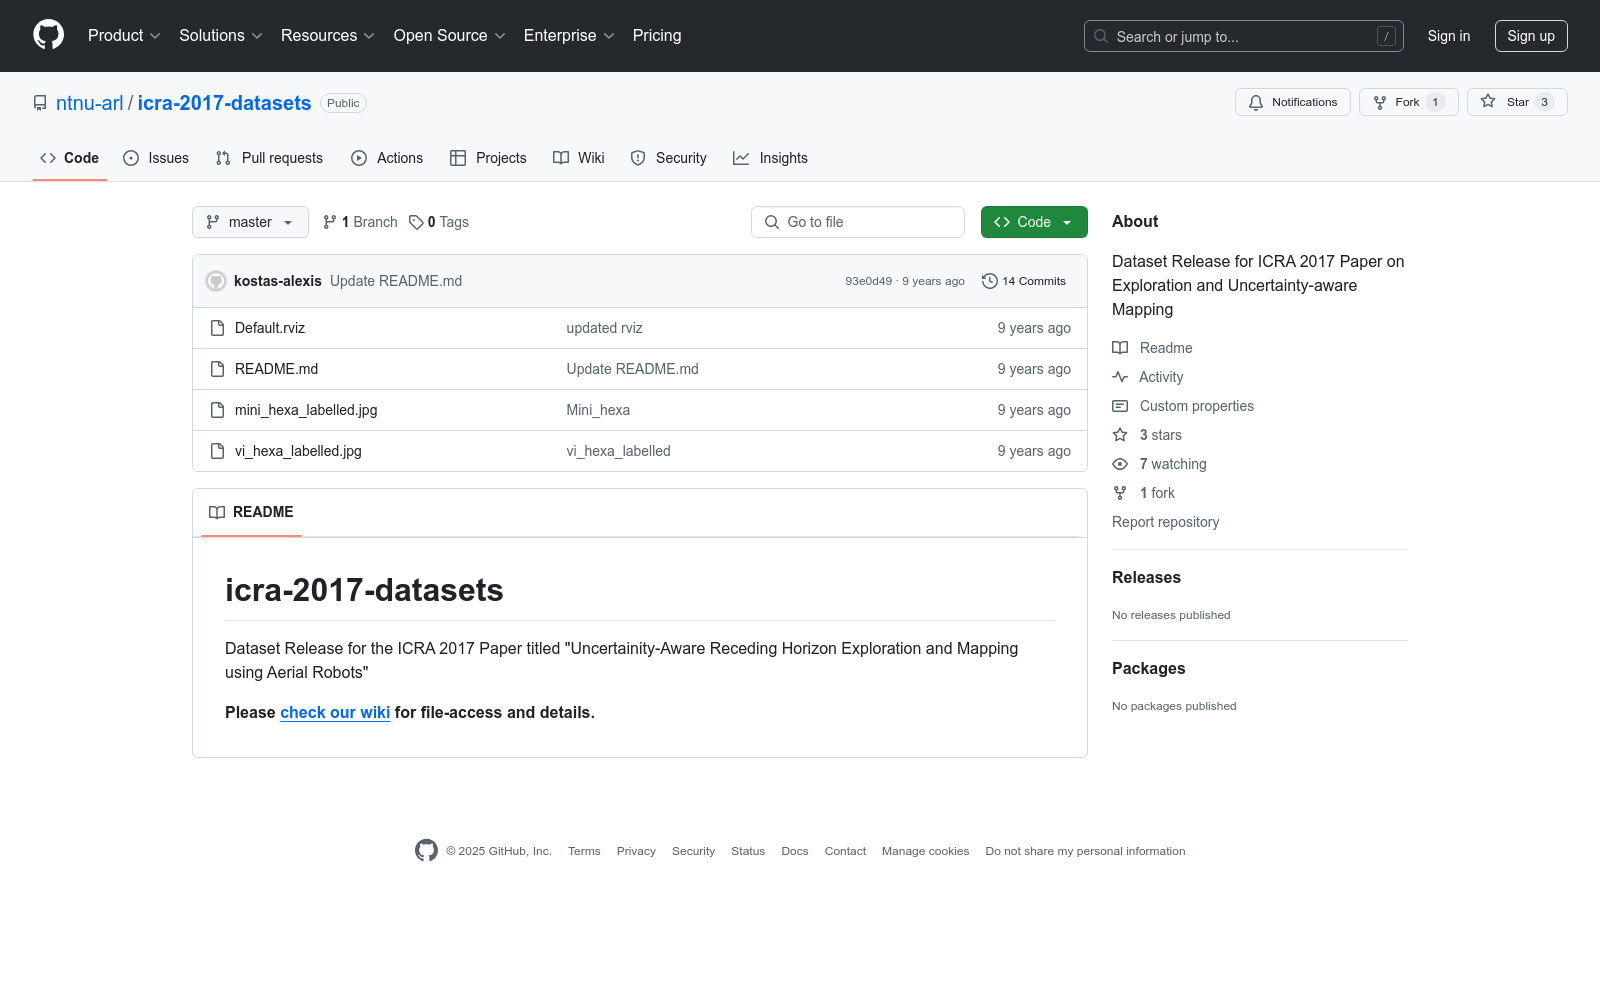The height and width of the screenshot is (1000, 1600).
Task: Click the Sign up button
Action: pyautogui.click(x=1531, y=36)
